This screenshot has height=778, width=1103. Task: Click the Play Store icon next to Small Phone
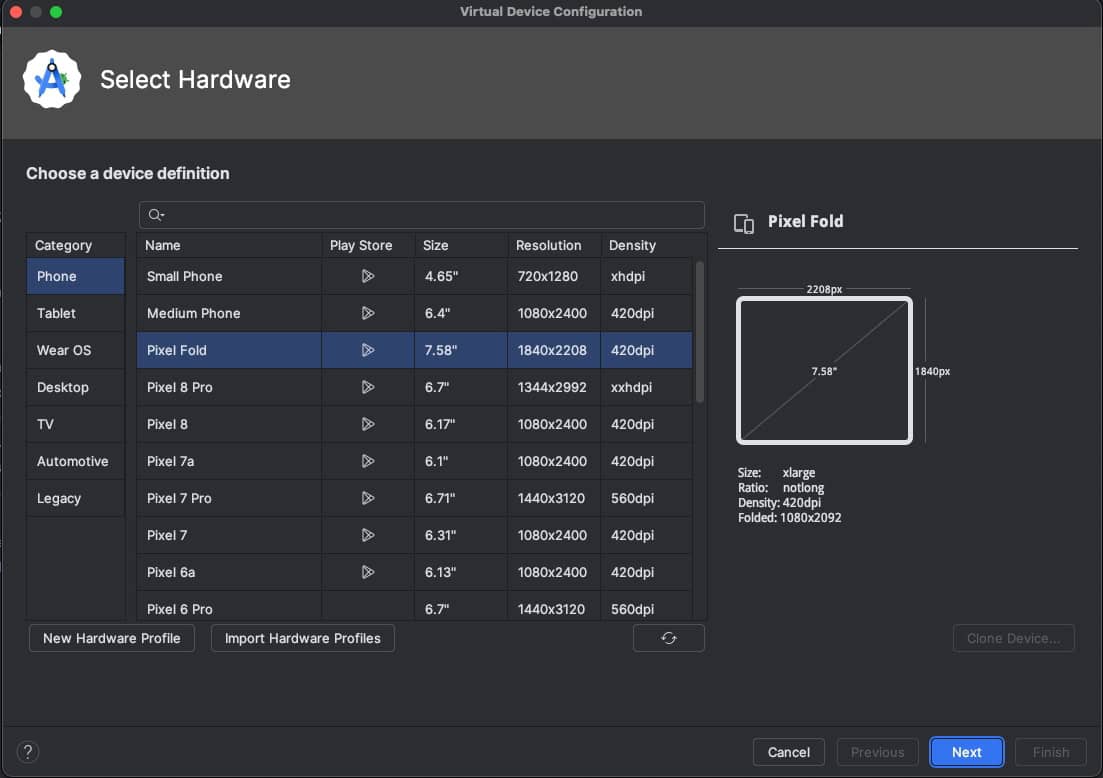[x=366, y=276]
